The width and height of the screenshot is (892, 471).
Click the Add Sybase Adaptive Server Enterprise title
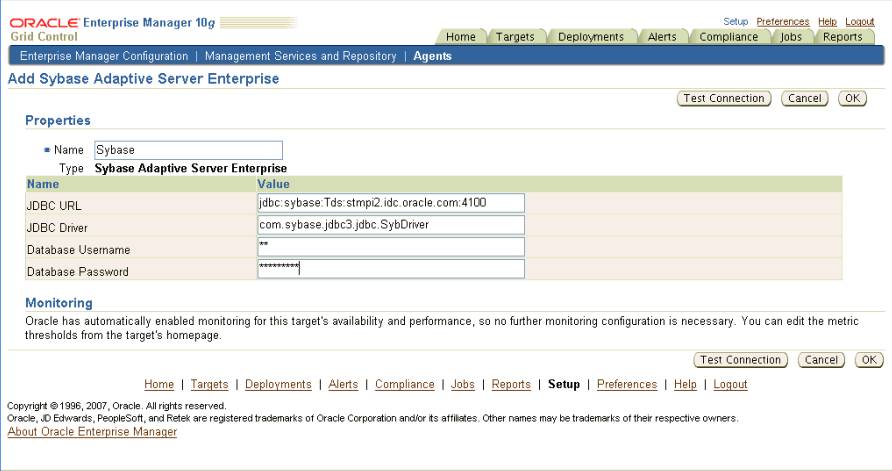coord(143,78)
